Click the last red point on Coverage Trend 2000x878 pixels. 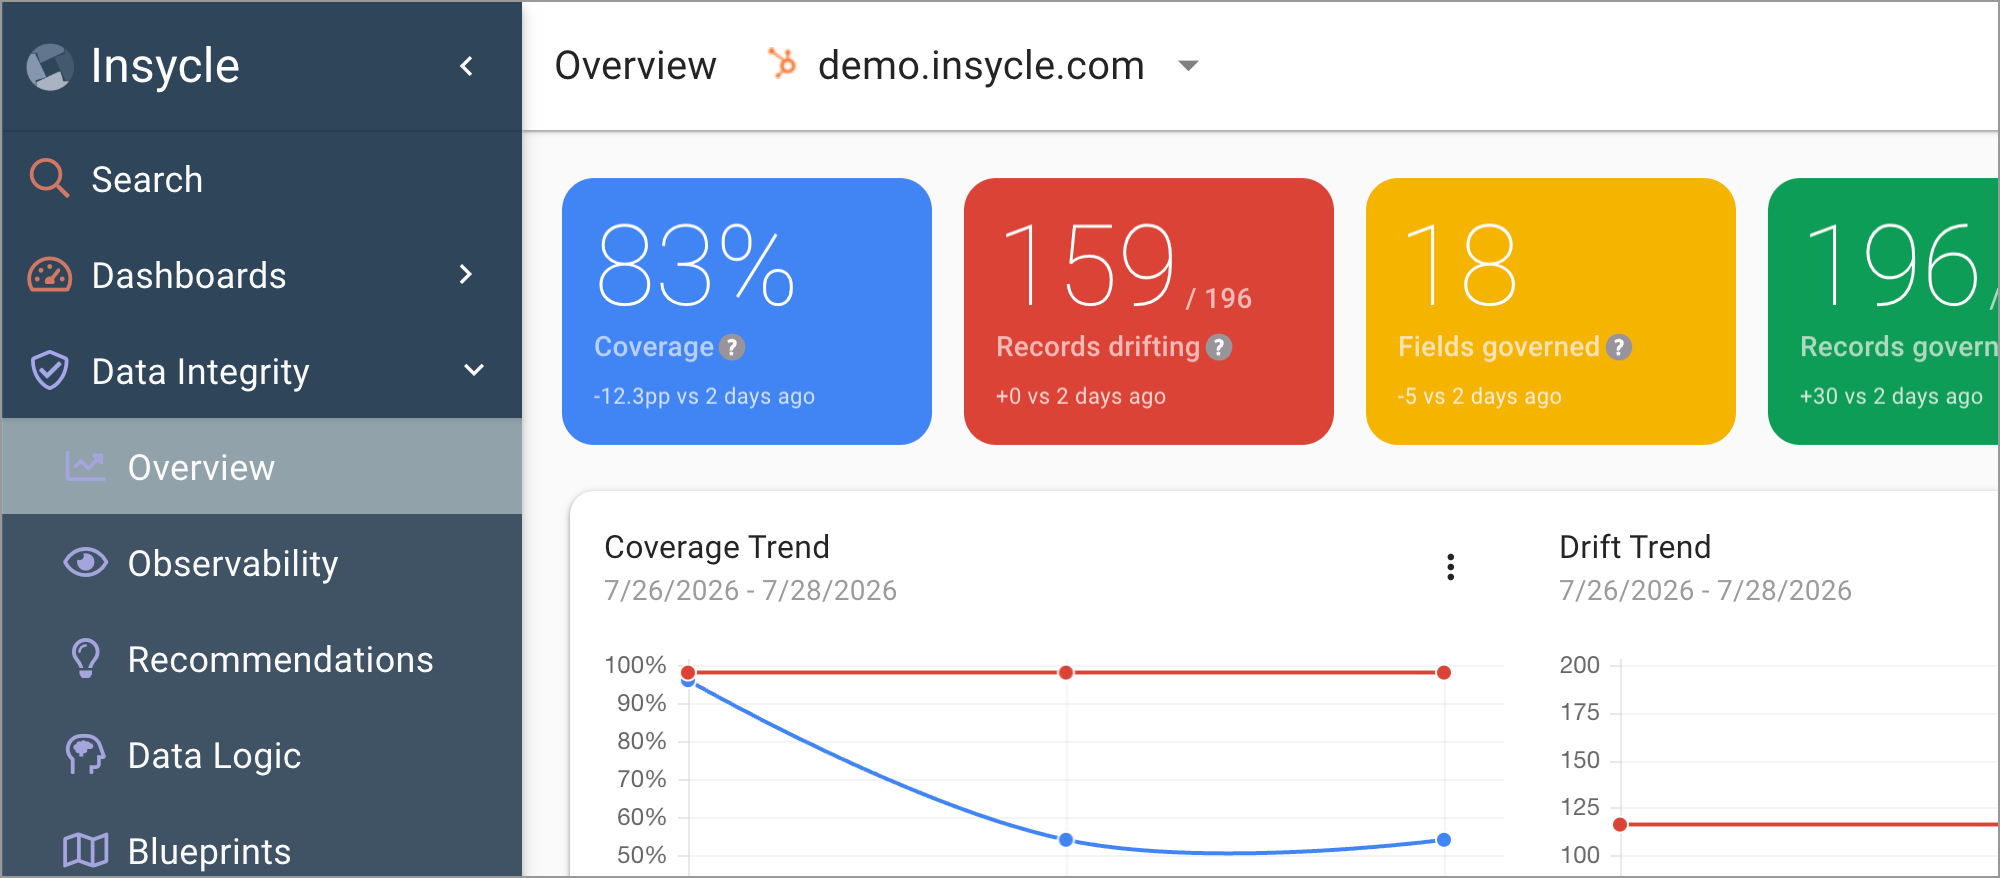tap(1444, 672)
